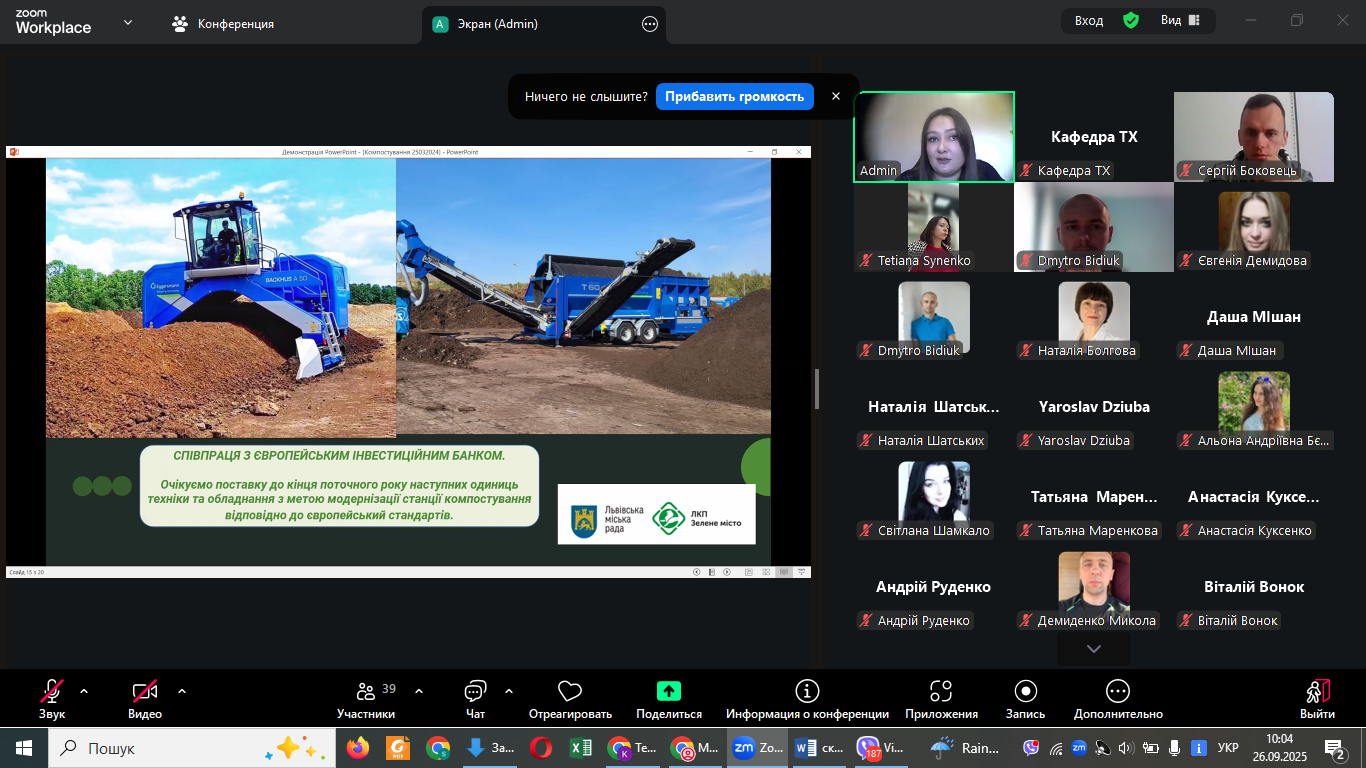The image size is (1366, 768).
Task: Open the Apps icon
Action: pos(940,691)
